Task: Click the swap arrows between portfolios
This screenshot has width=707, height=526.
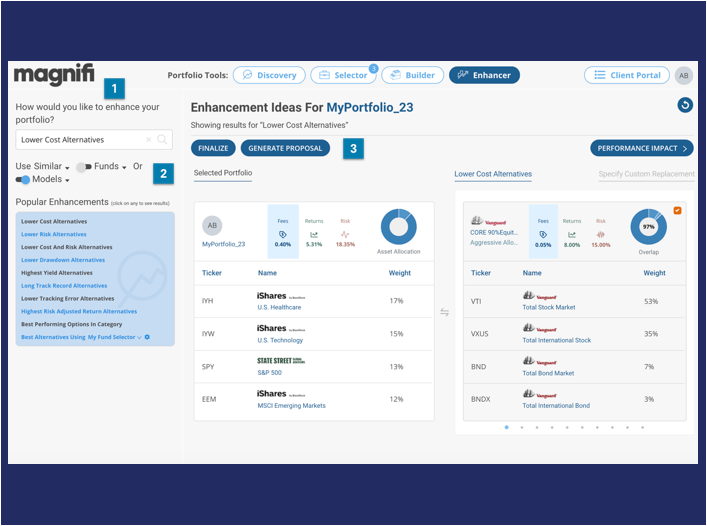Action: [x=445, y=312]
